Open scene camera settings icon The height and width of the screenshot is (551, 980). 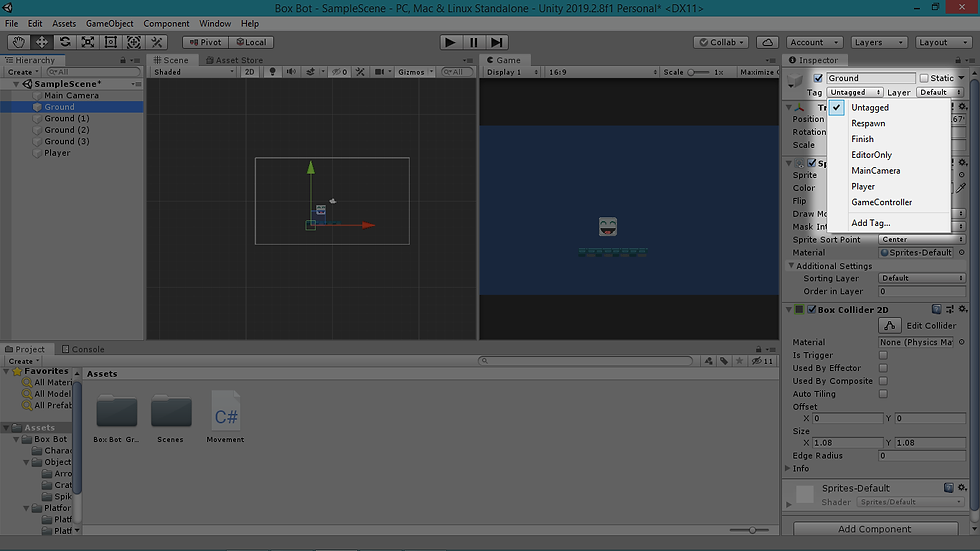[x=379, y=72]
